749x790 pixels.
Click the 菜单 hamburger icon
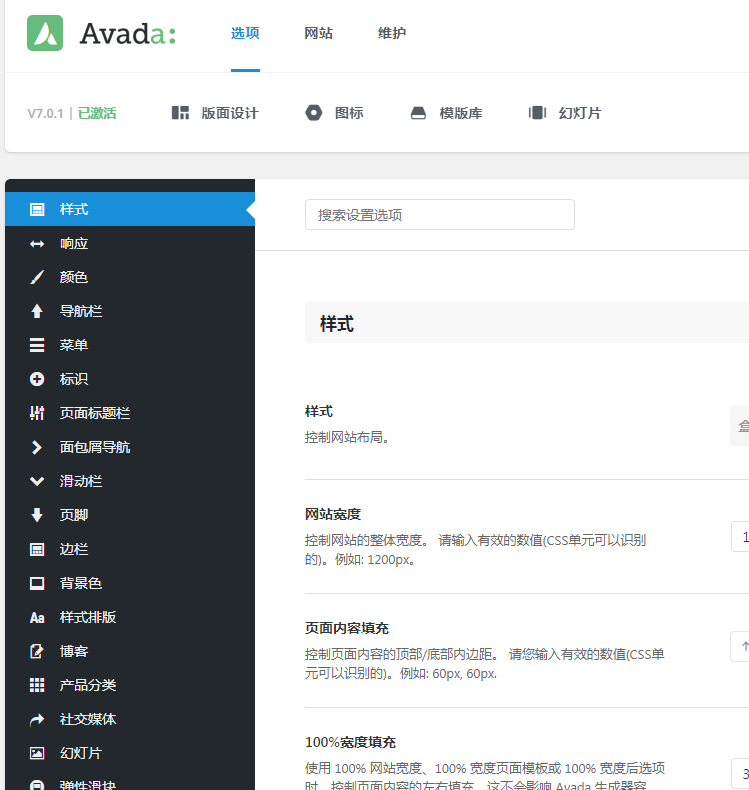click(x=37, y=345)
